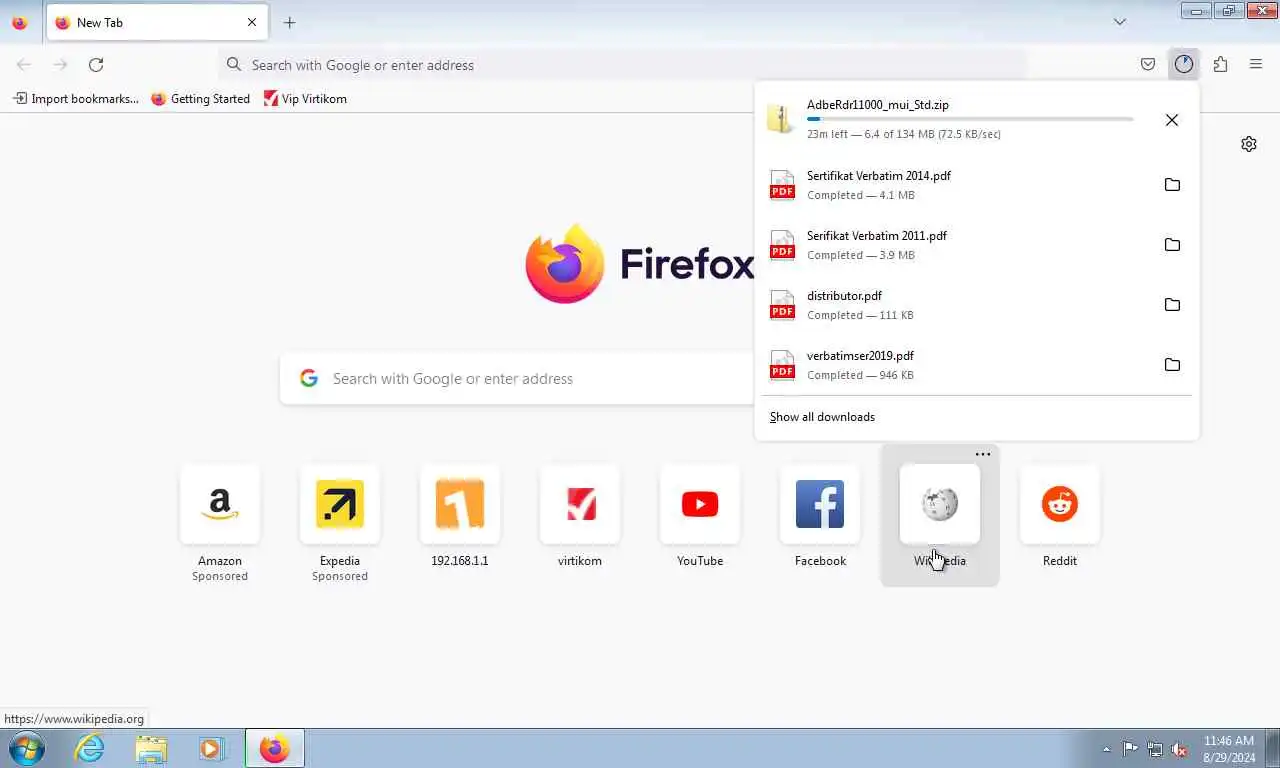Click the Google search box on page
The height and width of the screenshot is (768, 1280).
click(517, 378)
